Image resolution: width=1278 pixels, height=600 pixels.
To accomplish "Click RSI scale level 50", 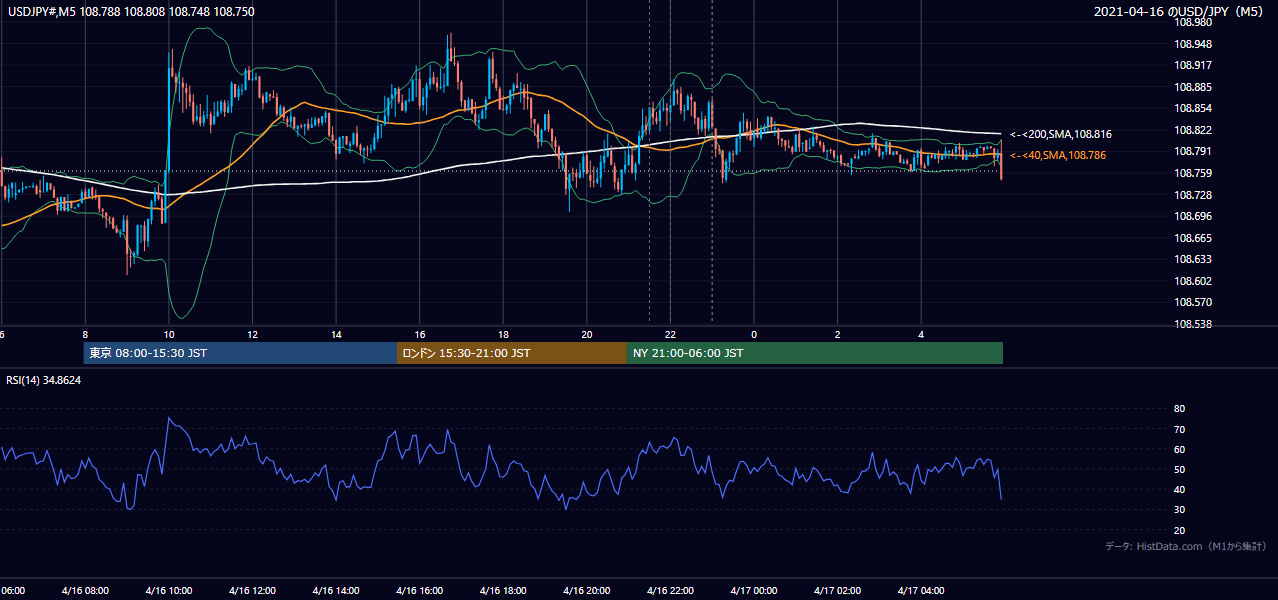I will coord(1179,469).
